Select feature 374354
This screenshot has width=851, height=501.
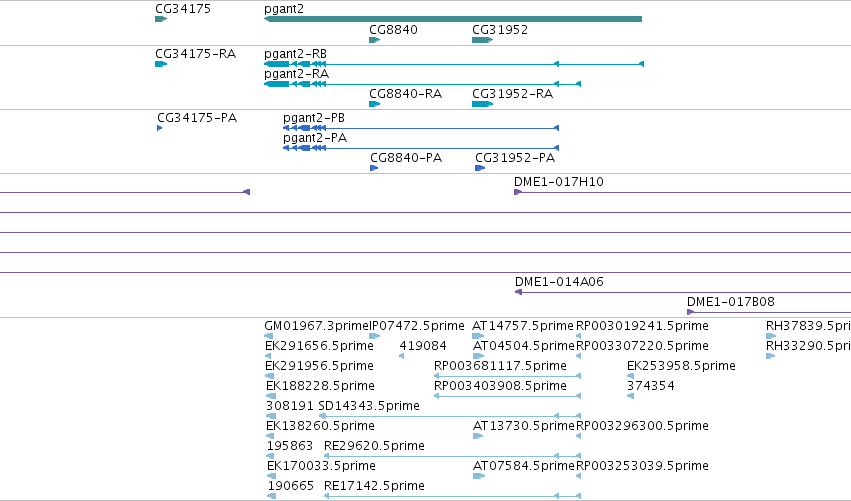tap(630, 396)
